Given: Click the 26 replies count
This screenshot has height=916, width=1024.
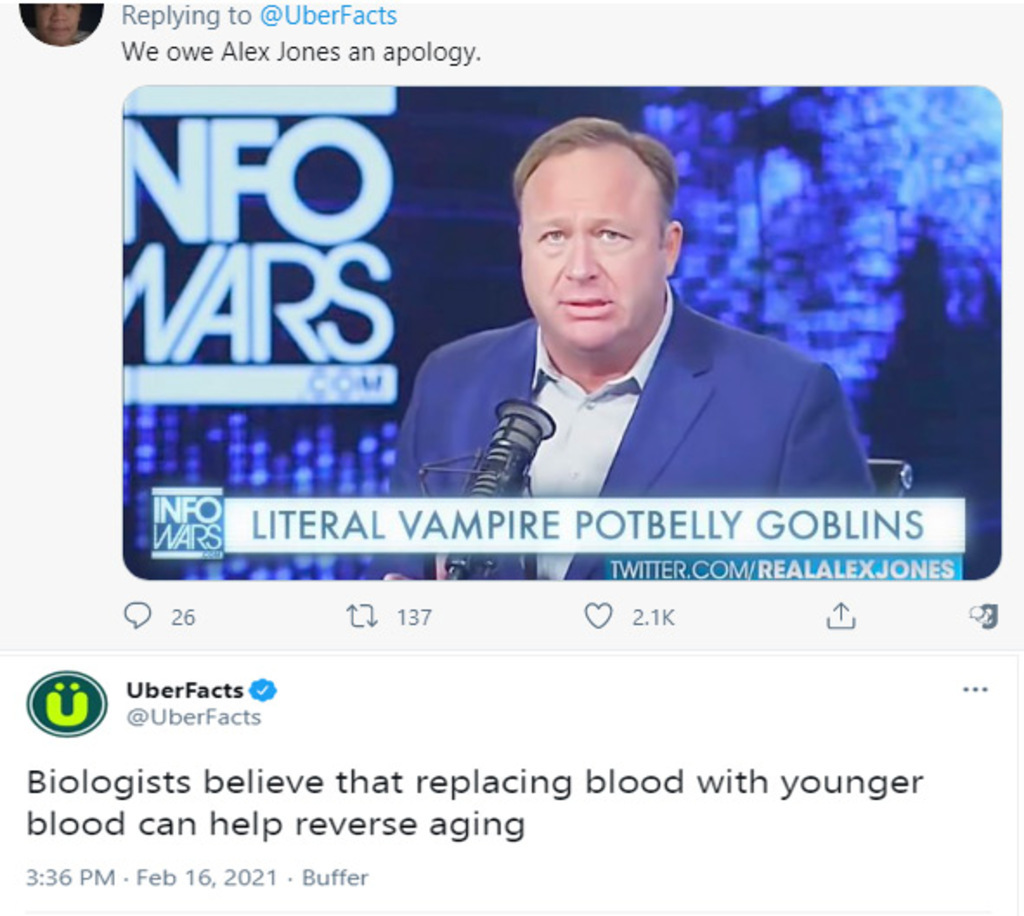Looking at the screenshot, I should coord(183,618).
